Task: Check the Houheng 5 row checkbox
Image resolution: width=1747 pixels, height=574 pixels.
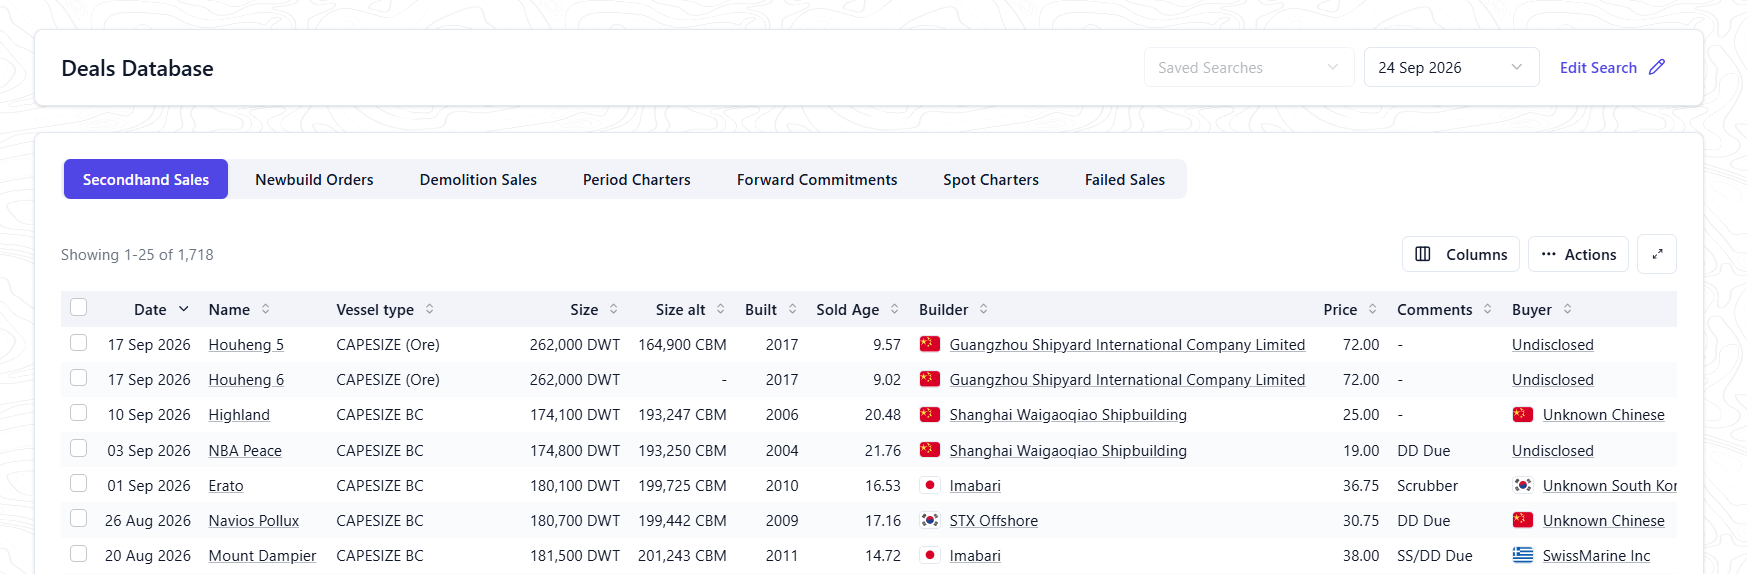Action: [79, 343]
